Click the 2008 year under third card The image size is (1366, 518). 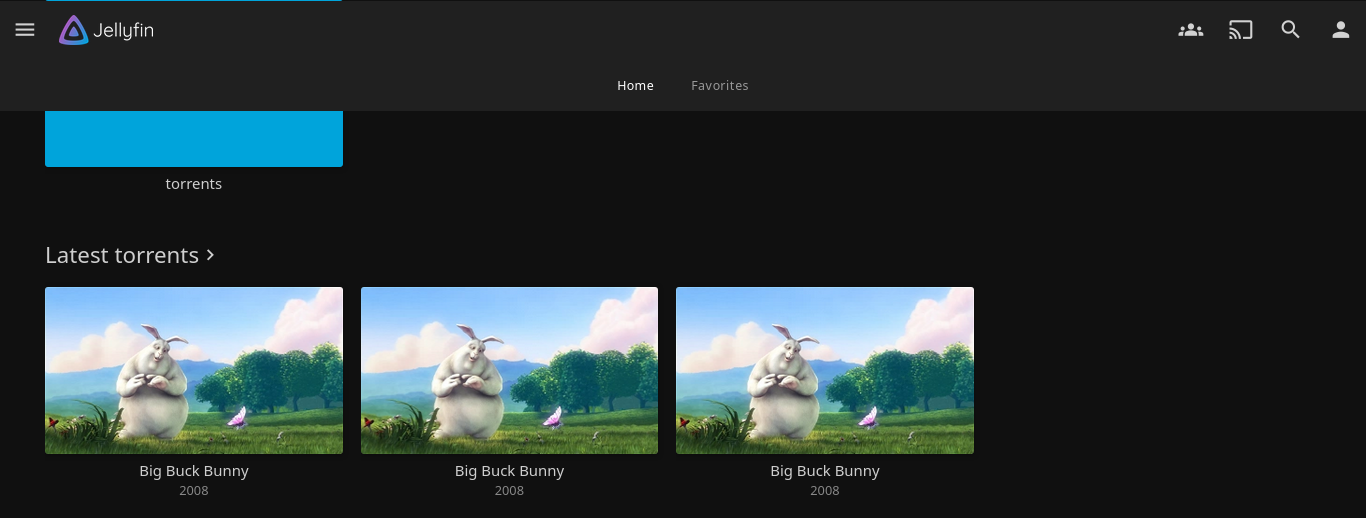click(825, 491)
